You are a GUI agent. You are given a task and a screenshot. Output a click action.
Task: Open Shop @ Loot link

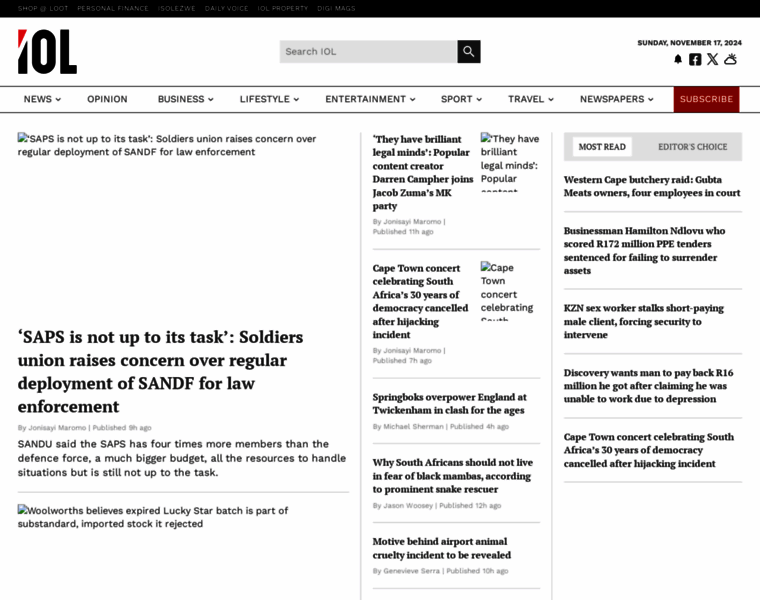coord(43,8)
